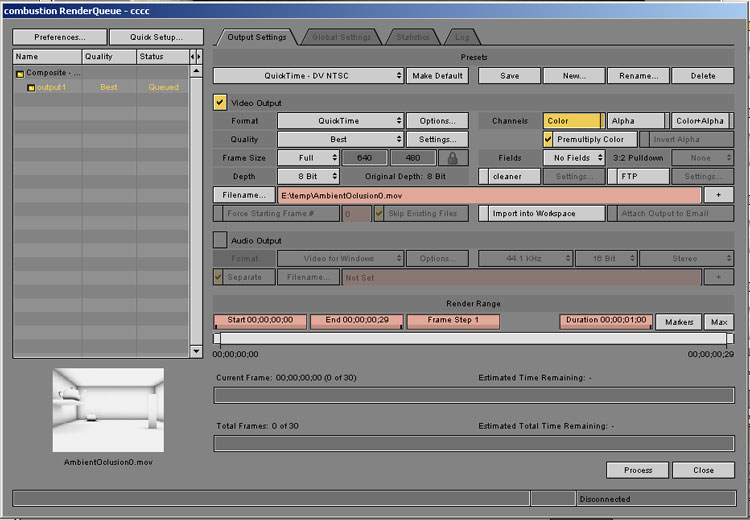This screenshot has height=520, width=750.
Task: Toggle Skip Existing Files checkbox
Action: [x=379, y=213]
